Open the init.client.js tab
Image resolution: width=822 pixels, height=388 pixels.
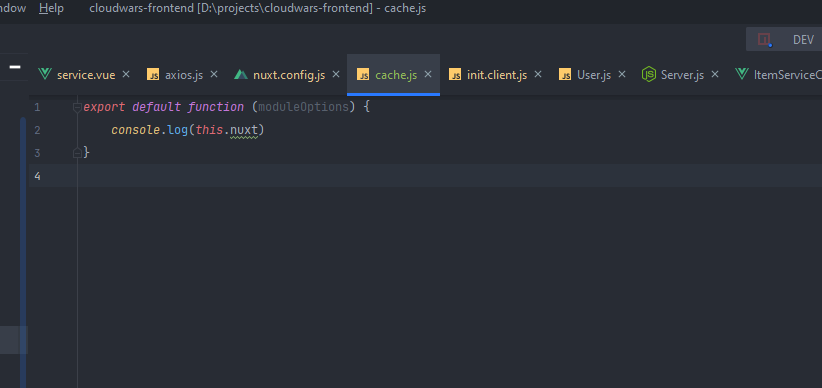tap(497, 75)
